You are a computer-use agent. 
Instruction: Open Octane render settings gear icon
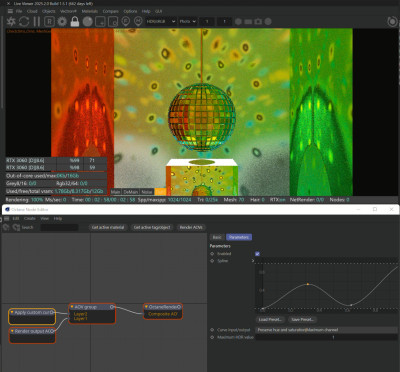[62, 22]
